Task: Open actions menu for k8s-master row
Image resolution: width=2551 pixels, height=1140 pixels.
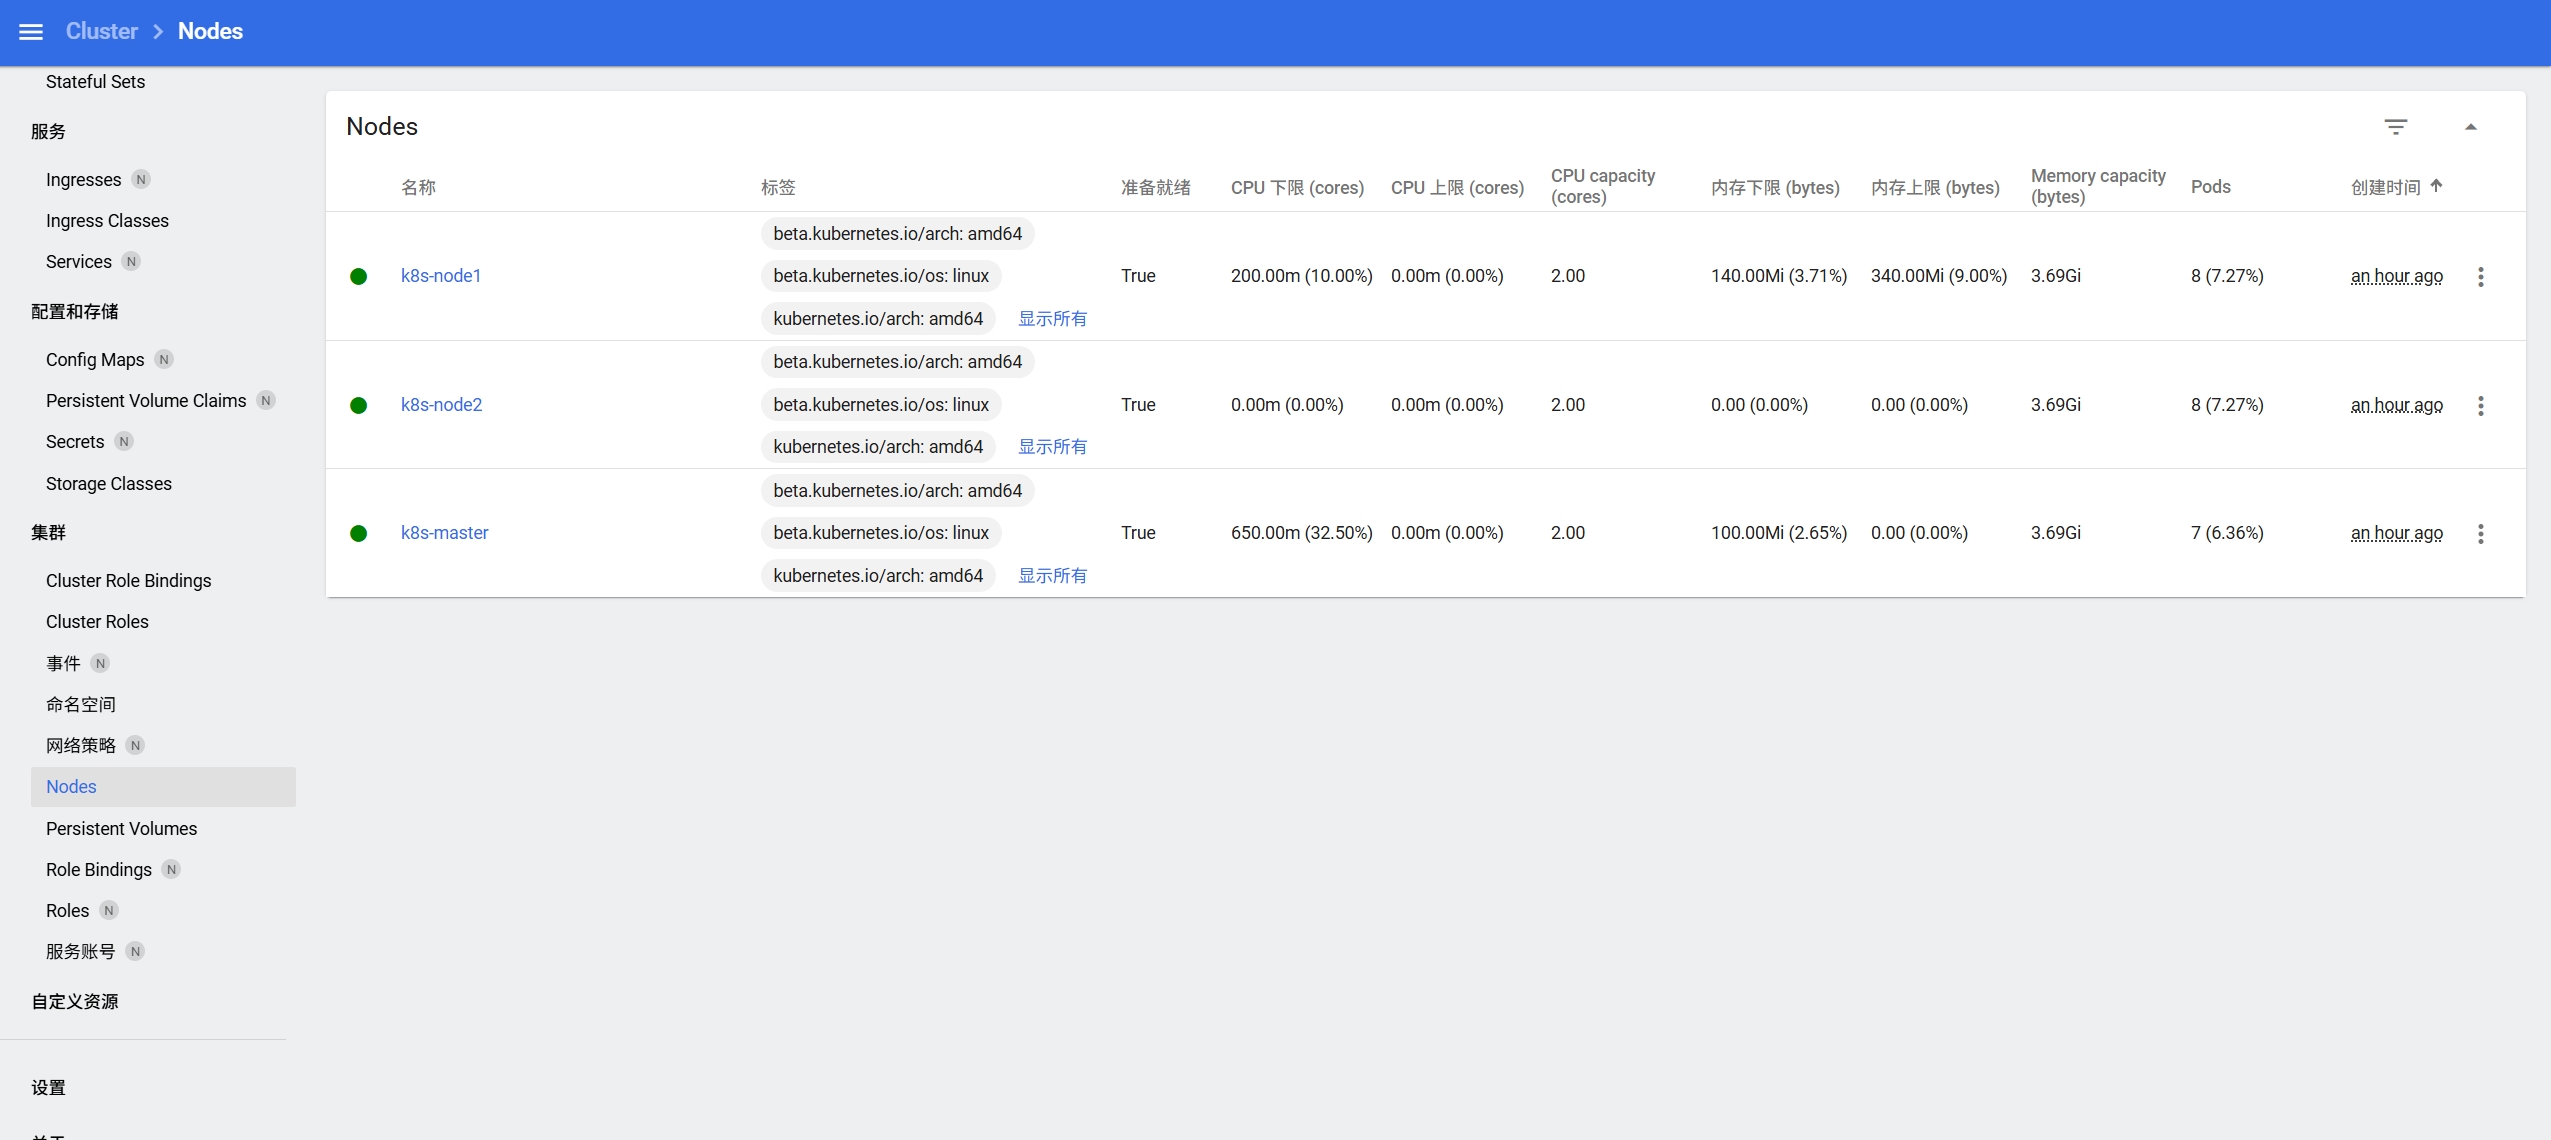Action: point(2480,534)
